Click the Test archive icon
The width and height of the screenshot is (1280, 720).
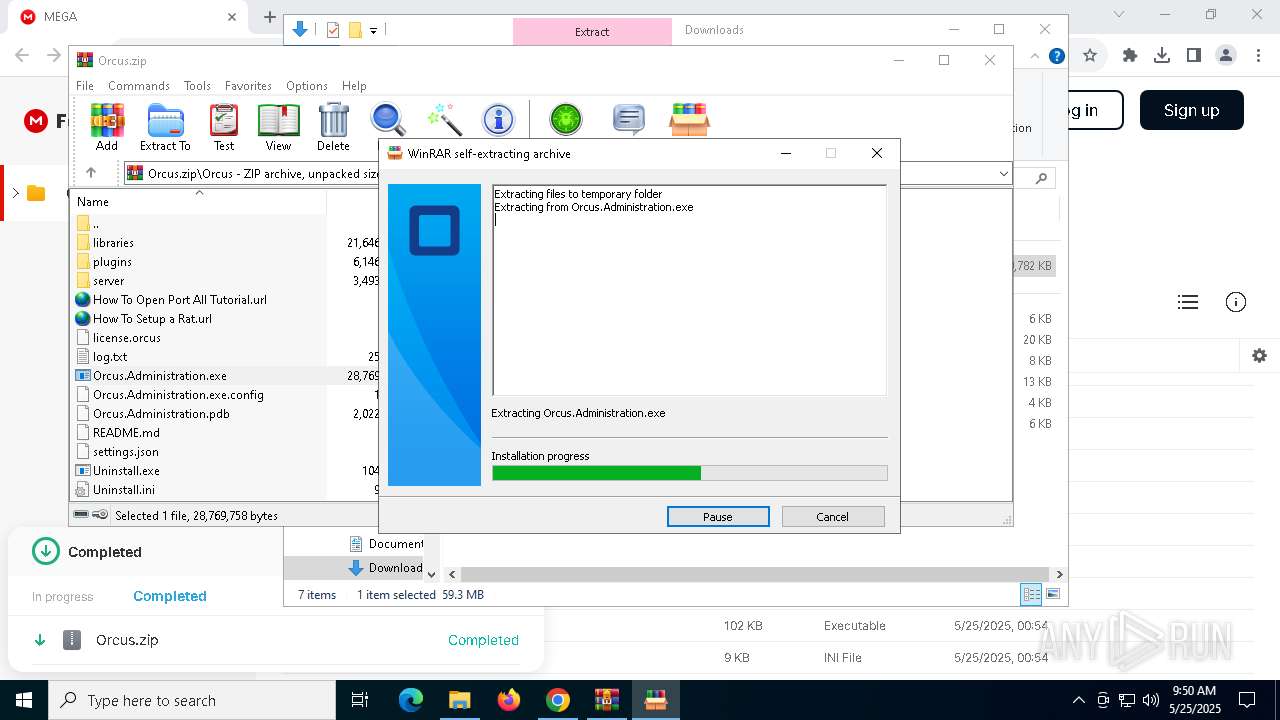(x=224, y=127)
